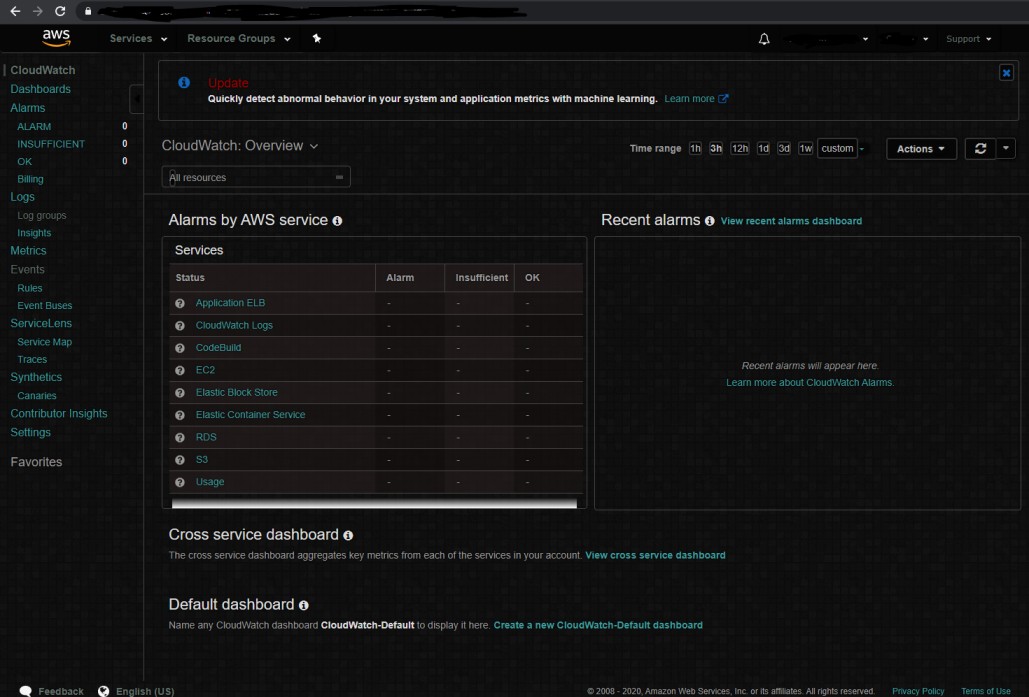Click the AWS logo home icon
This screenshot has height=697, width=1029.
56,38
